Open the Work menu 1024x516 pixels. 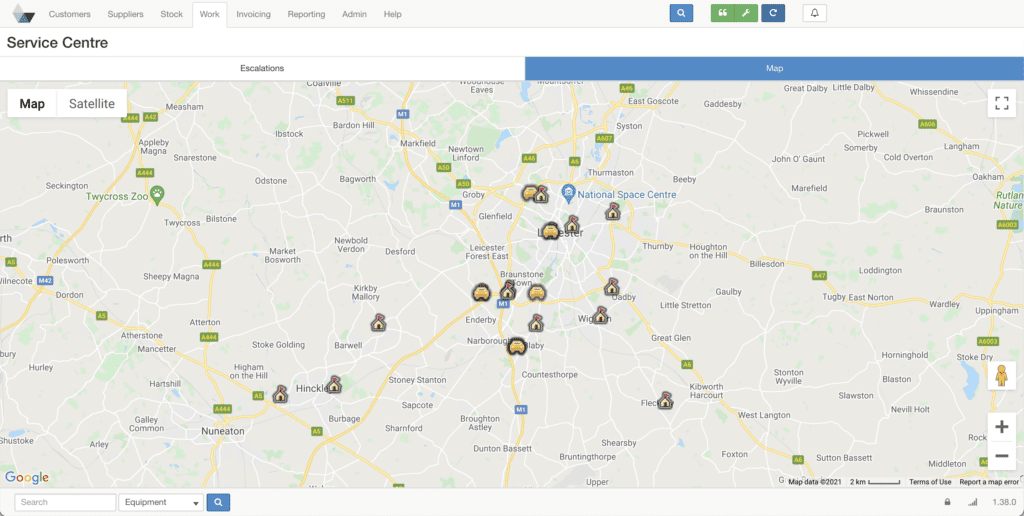210,14
